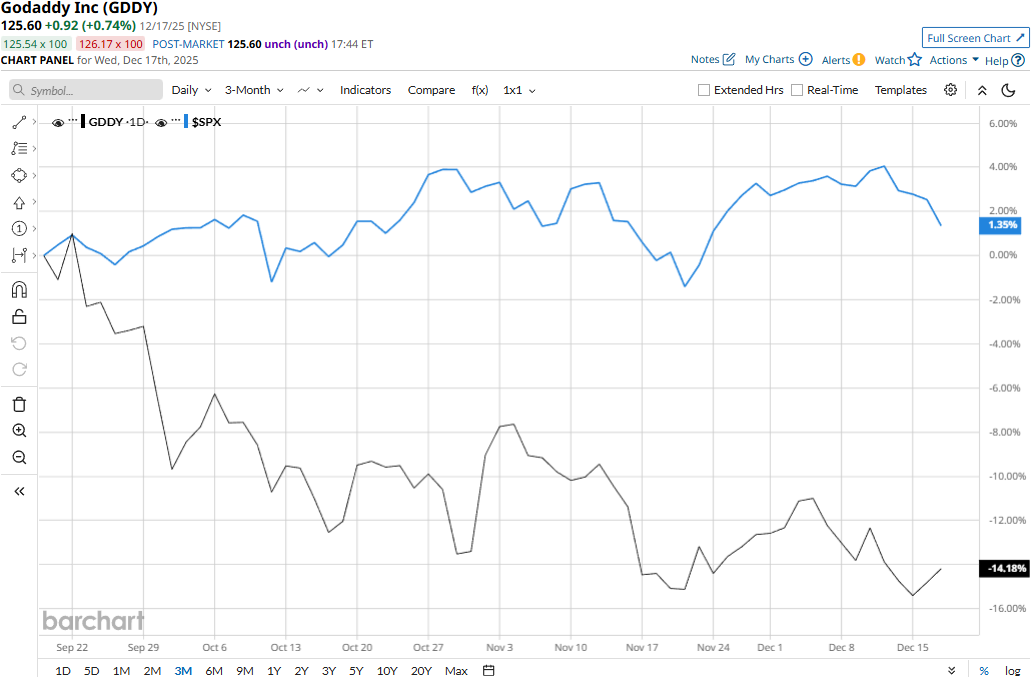The width and height of the screenshot is (1032, 677).
Task: Select the 5Y time range
Action: [356, 670]
